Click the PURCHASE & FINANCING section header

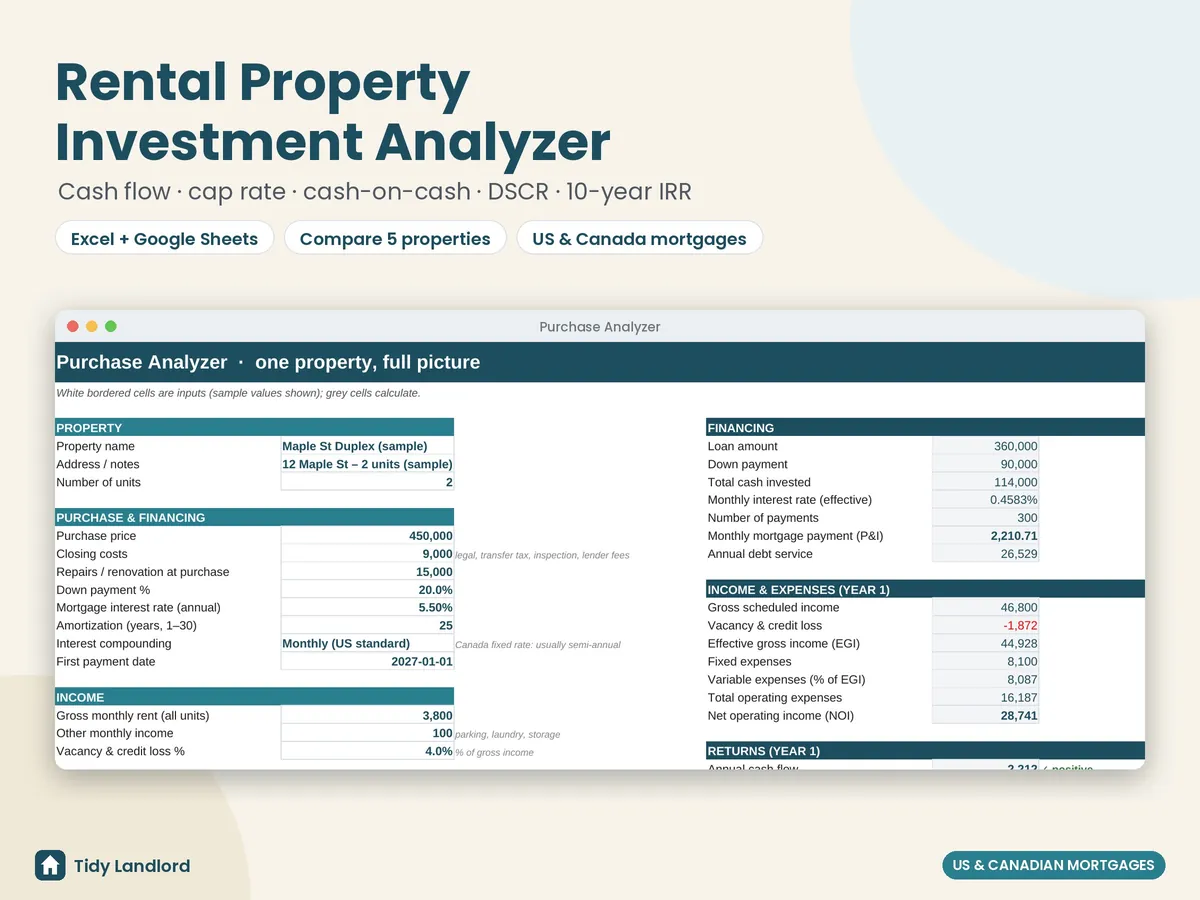[x=254, y=517]
